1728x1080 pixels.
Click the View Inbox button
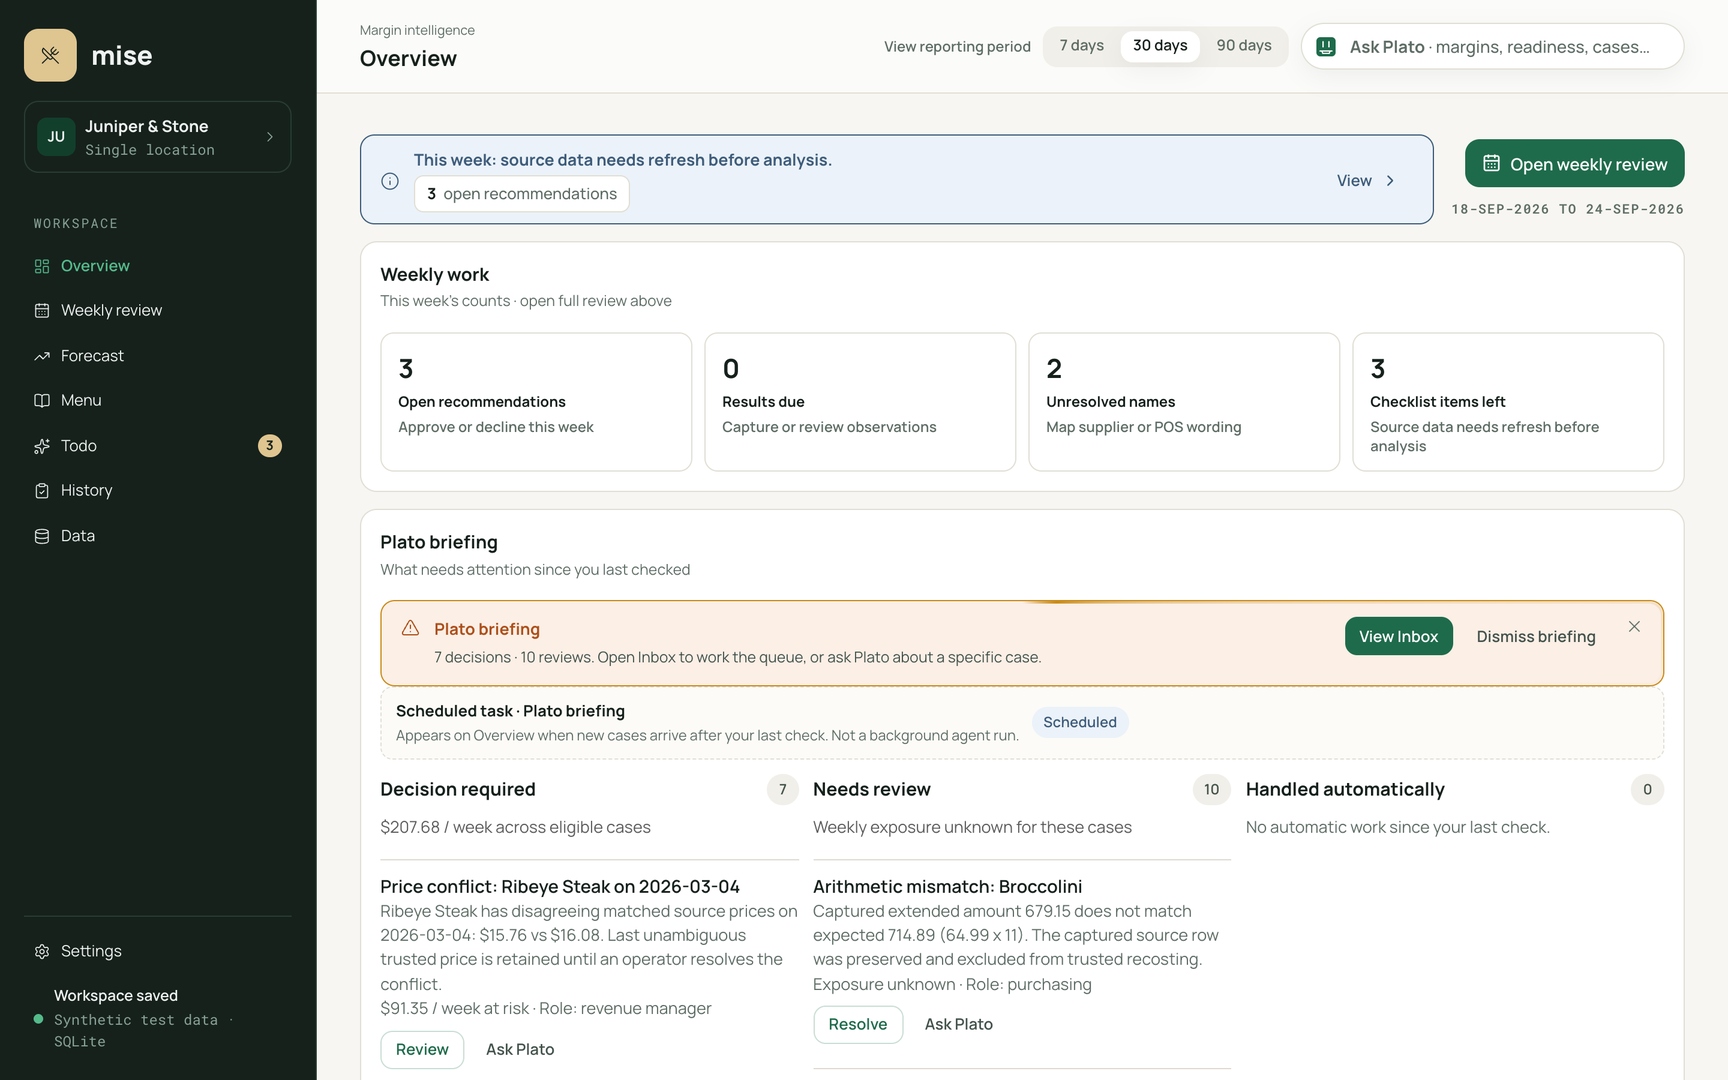click(1399, 637)
